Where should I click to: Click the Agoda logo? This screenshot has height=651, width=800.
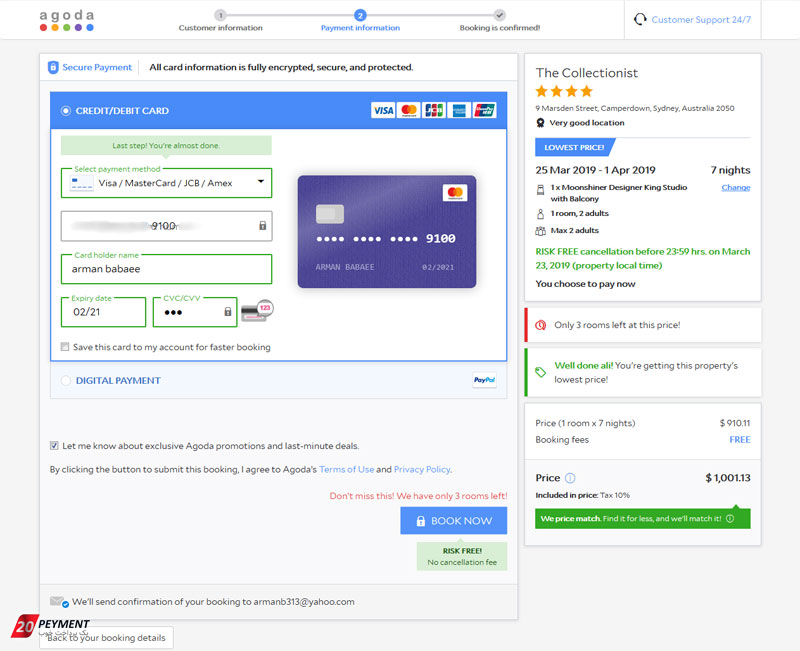click(x=67, y=20)
